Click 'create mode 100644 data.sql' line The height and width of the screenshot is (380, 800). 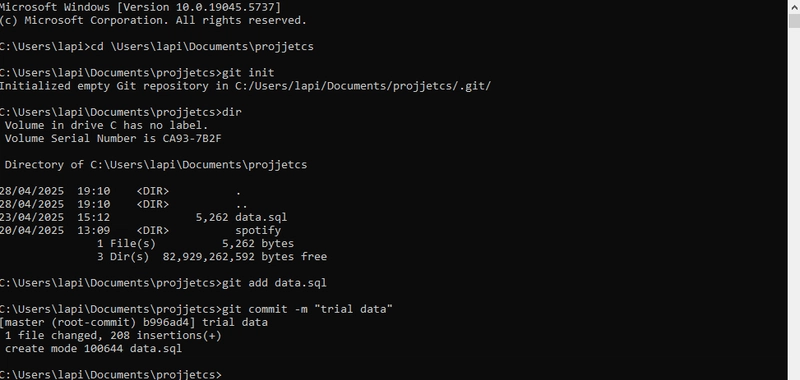[93, 349]
